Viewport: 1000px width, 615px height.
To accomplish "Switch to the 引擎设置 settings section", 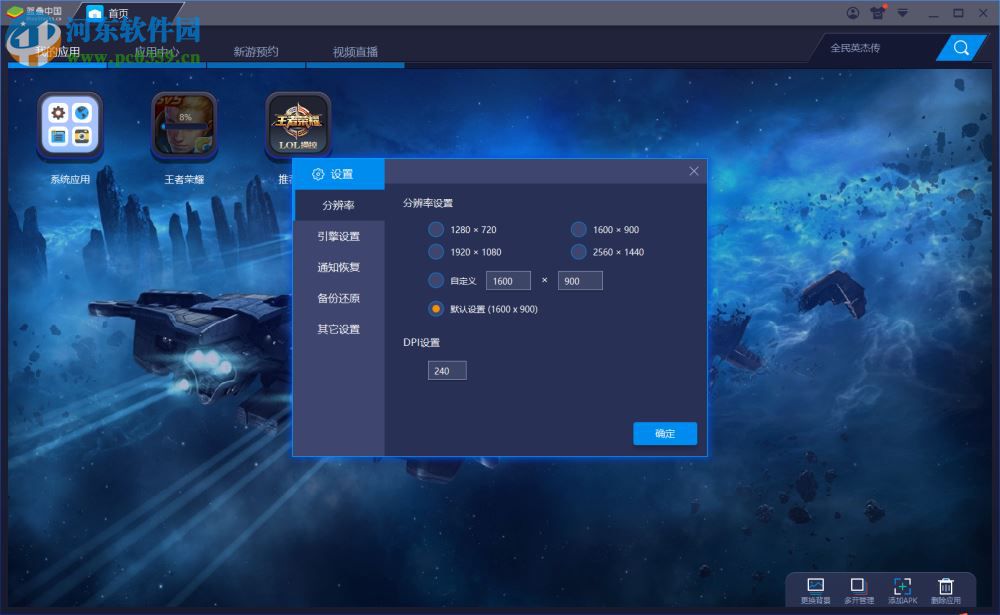I will pyautogui.click(x=339, y=236).
